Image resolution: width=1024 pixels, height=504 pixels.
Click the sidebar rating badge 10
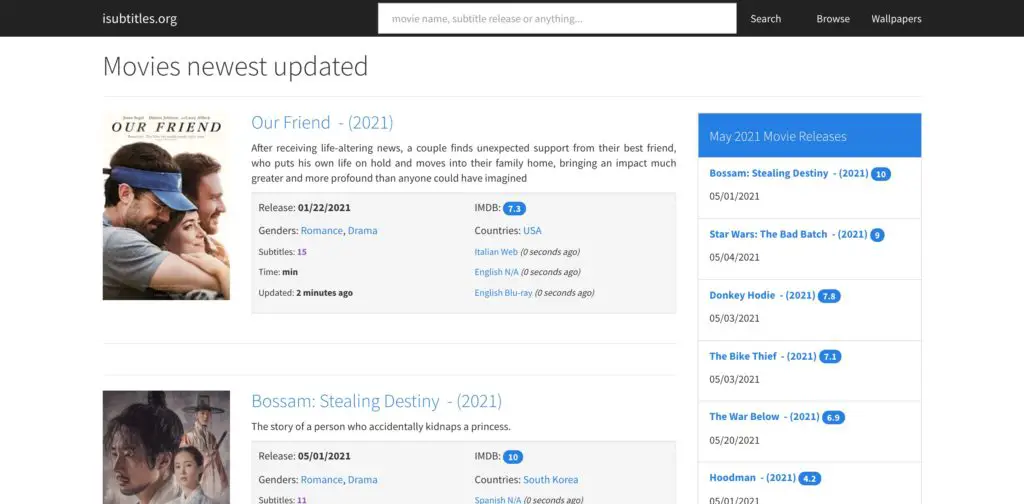[x=881, y=174]
